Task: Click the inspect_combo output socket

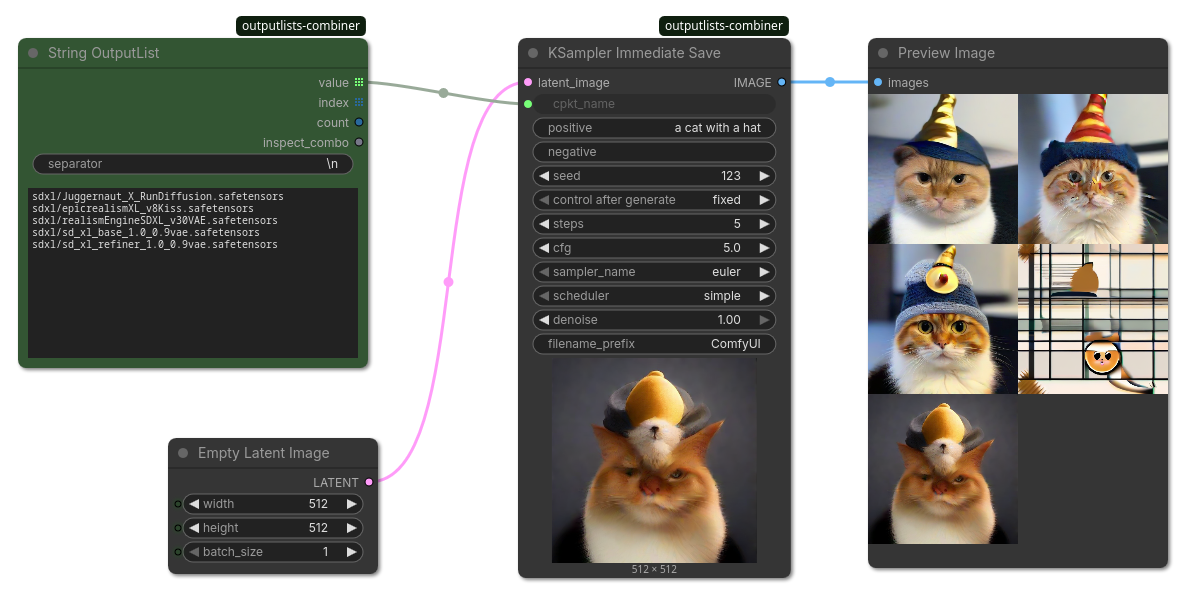Action: tap(359, 142)
